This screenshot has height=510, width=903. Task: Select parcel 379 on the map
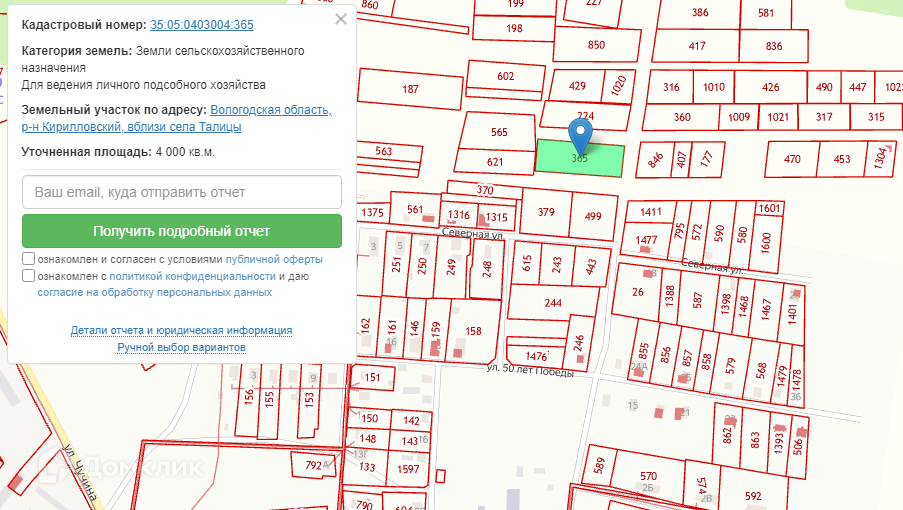(546, 212)
